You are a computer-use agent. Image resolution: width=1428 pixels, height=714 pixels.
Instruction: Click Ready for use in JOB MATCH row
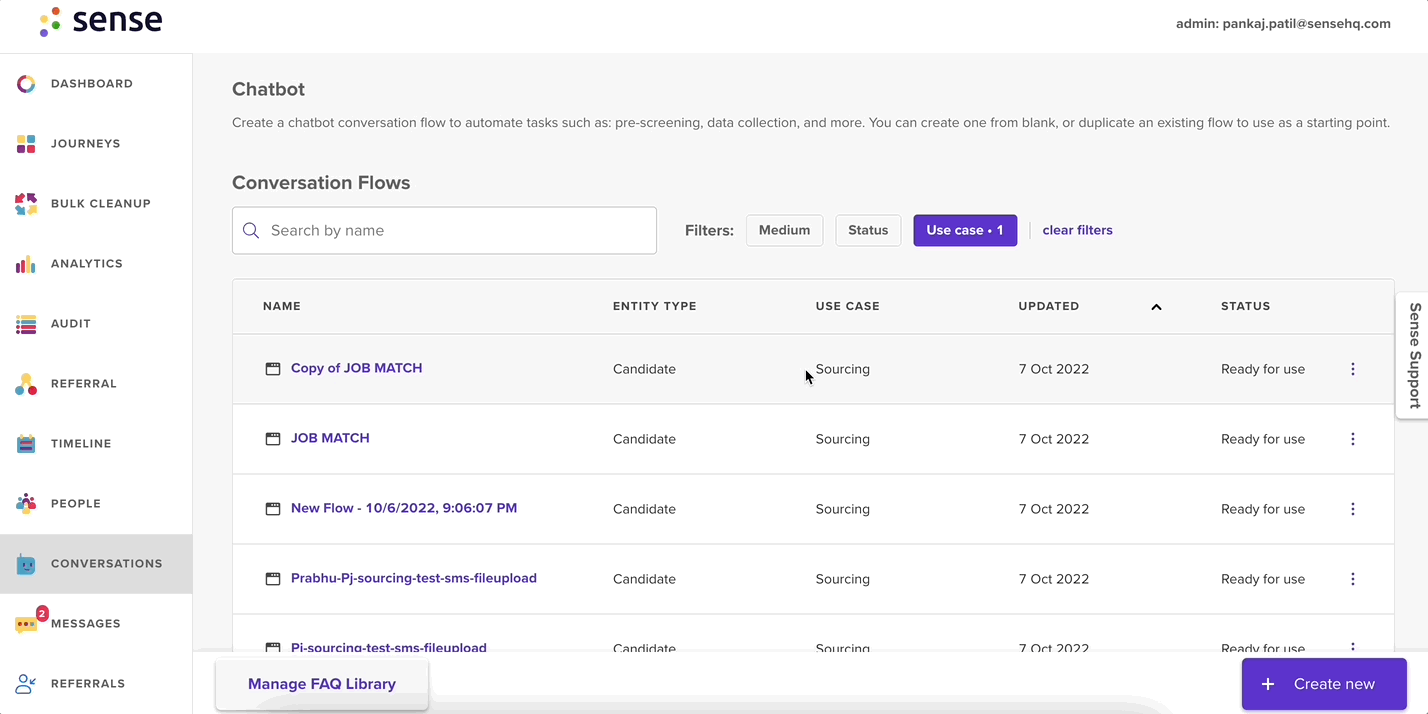[1263, 439]
